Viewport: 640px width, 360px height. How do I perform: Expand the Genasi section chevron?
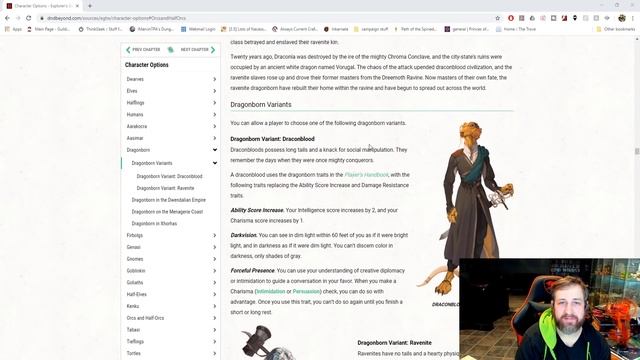214,247
